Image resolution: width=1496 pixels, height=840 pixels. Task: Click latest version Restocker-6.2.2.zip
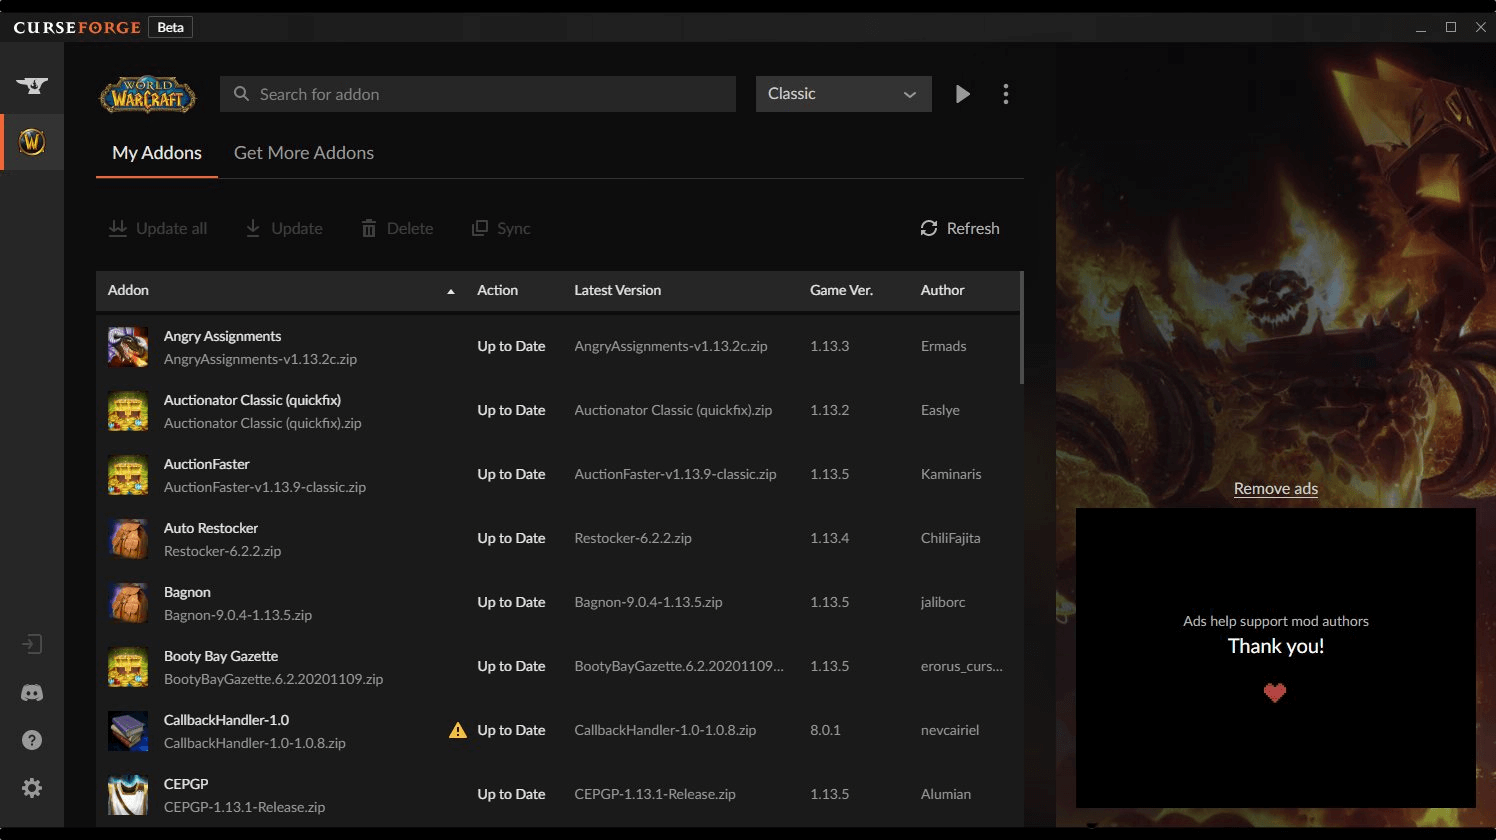click(x=633, y=538)
